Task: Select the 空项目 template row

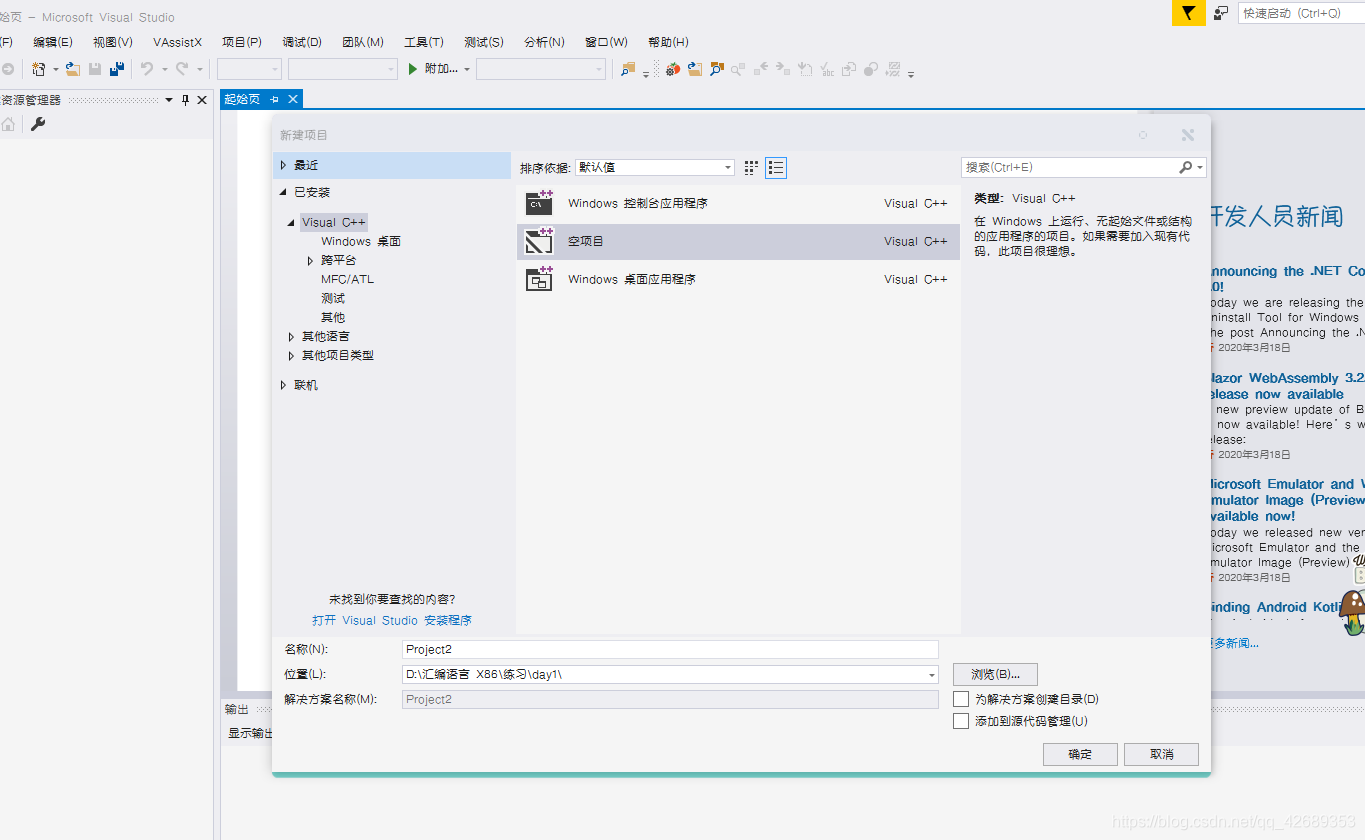Action: (x=738, y=241)
